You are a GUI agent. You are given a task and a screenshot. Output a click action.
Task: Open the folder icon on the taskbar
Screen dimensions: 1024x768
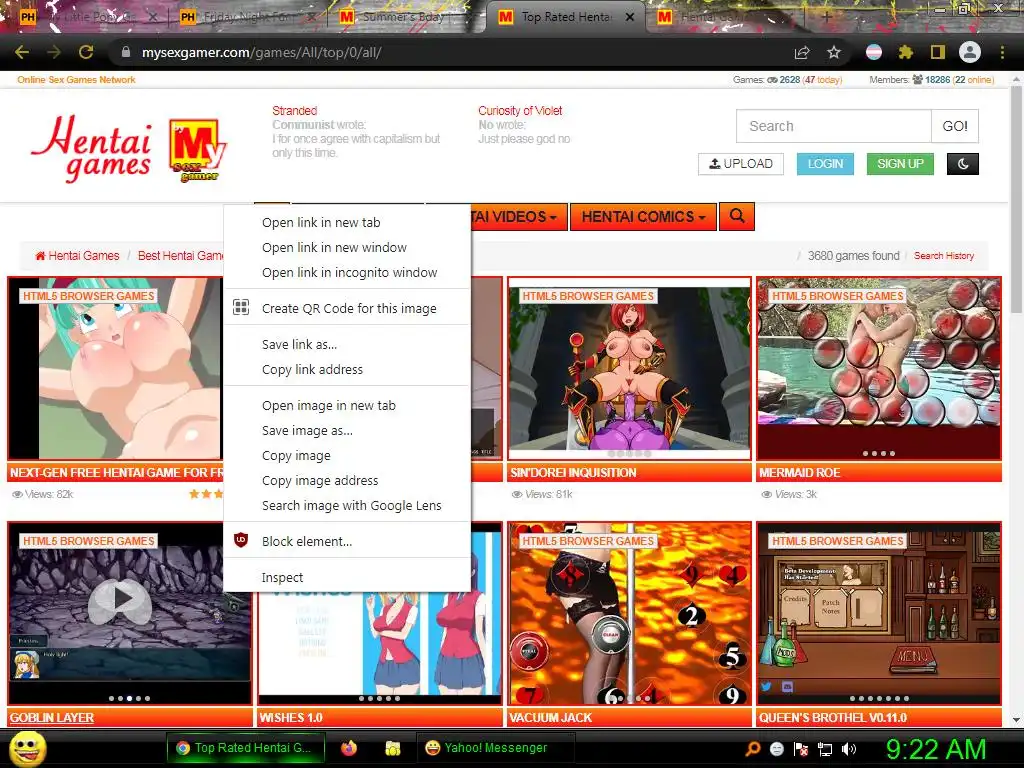pos(392,748)
